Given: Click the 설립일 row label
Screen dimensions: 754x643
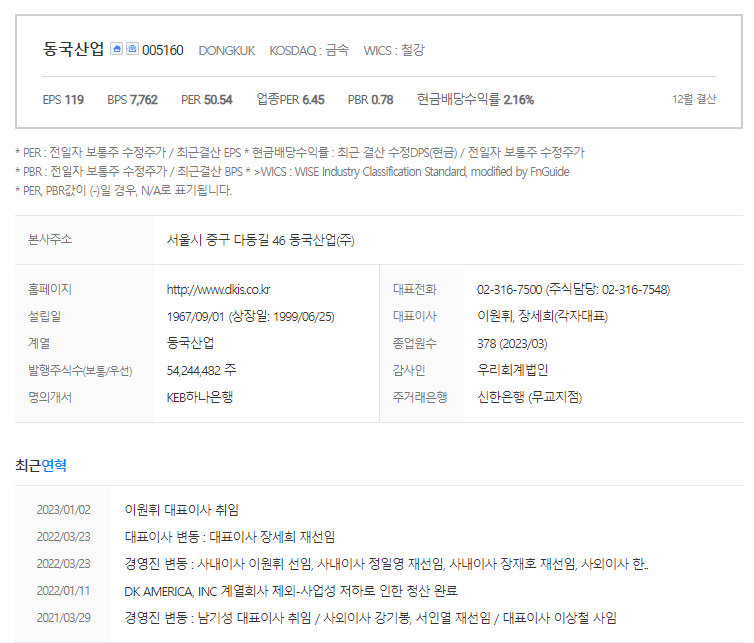Looking at the screenshot, I should click(45, 316).
